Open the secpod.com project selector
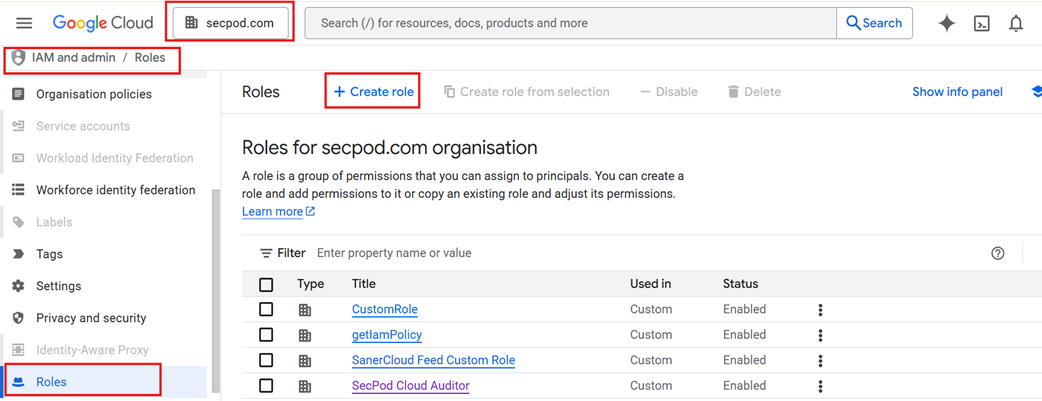 pos(231,23)
